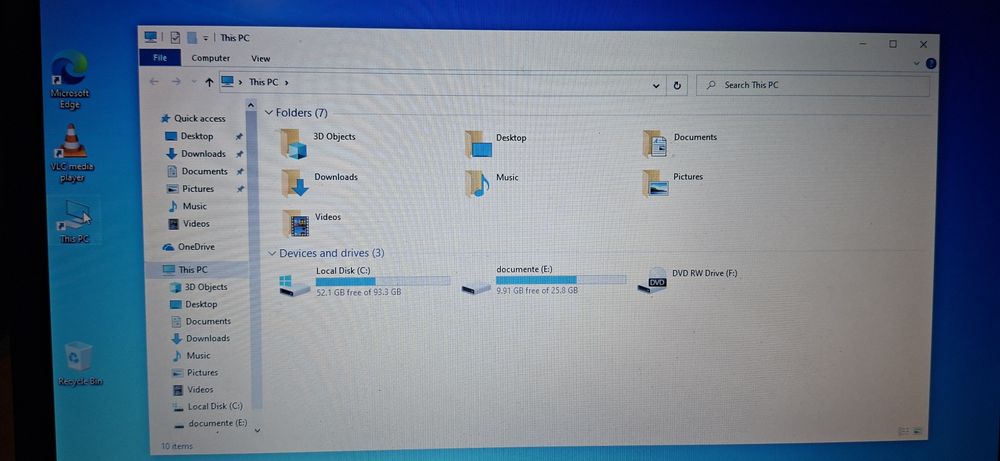Go up one level with the up arrow

(x=209, y=82)
